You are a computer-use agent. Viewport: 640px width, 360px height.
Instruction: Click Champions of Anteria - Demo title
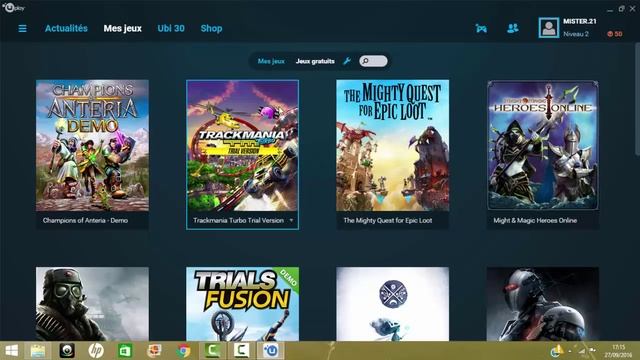coord(85,220)
